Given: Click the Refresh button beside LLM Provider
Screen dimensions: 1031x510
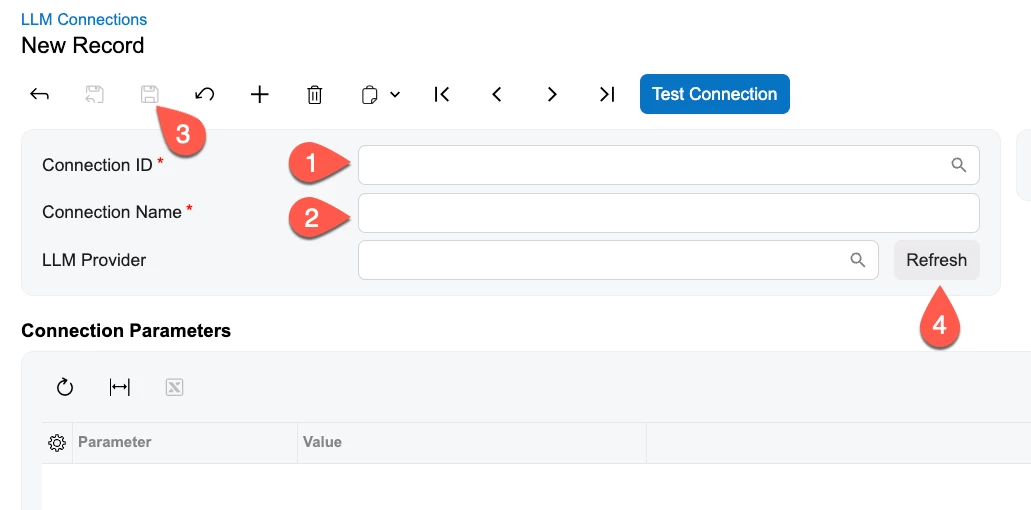Looking at the screenshot, I should (936, 260).
